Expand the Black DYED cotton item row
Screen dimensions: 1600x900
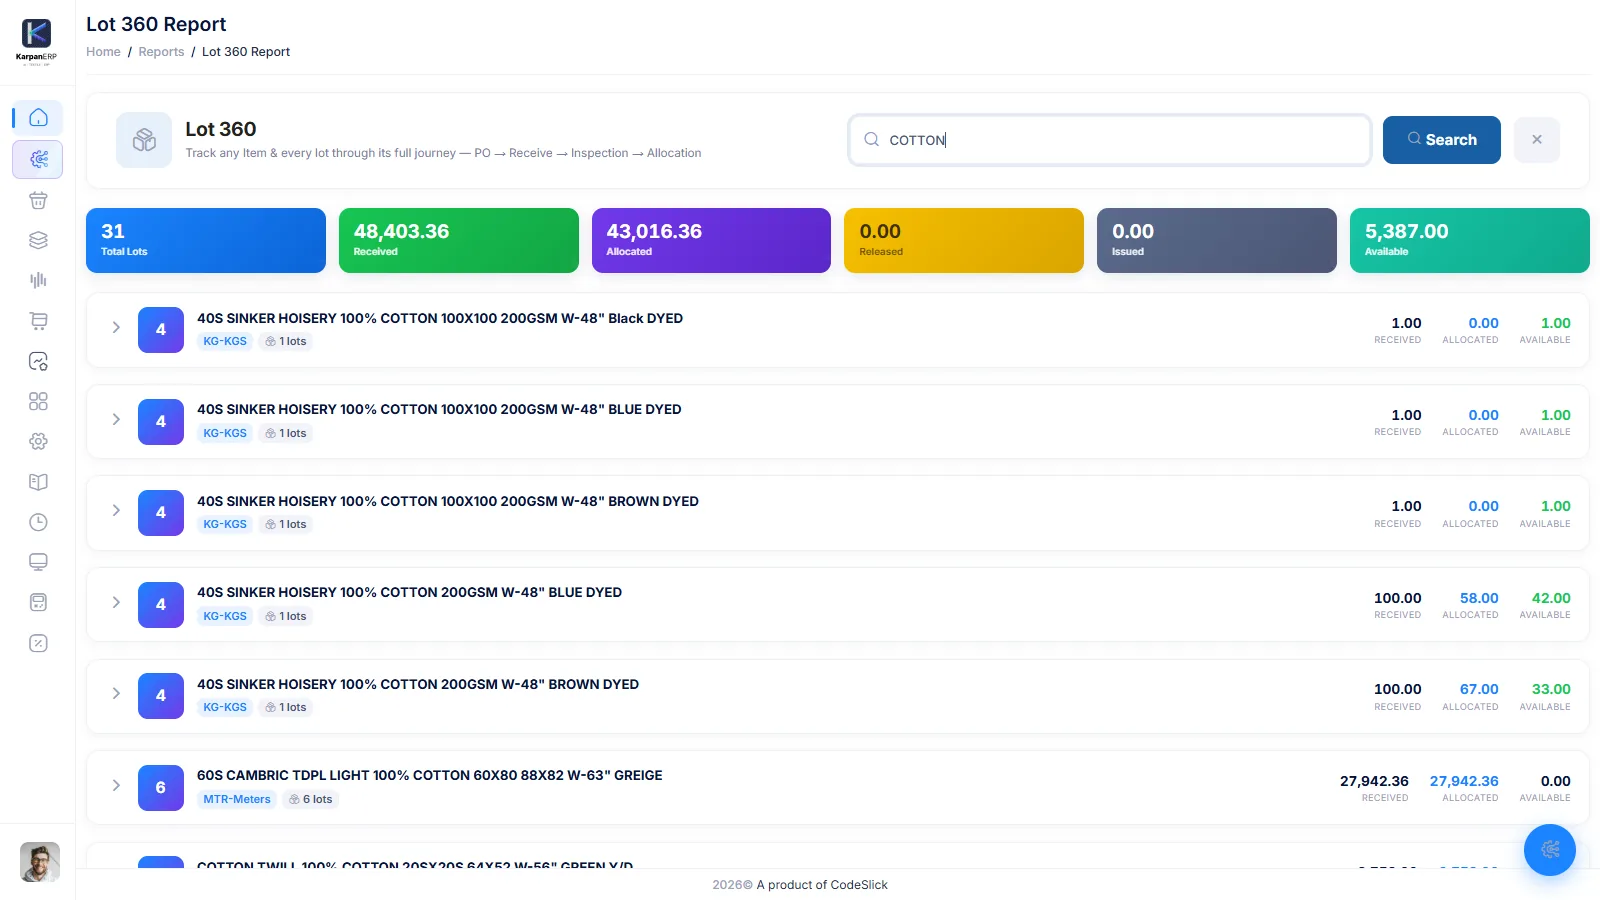tap(116, 328)
